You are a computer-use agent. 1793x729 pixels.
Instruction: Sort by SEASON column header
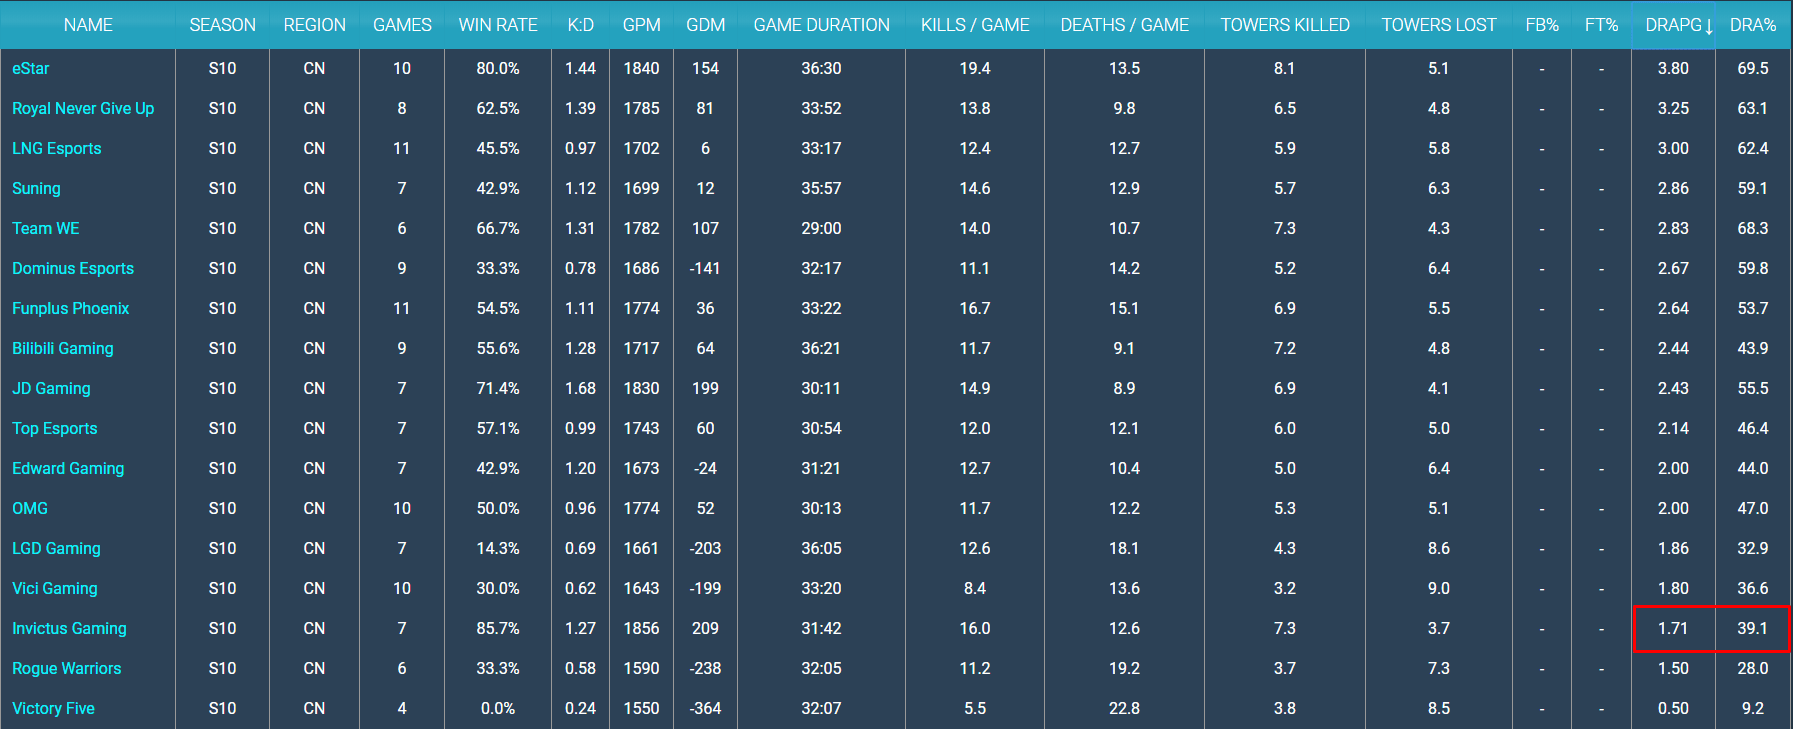pos(222,25)
